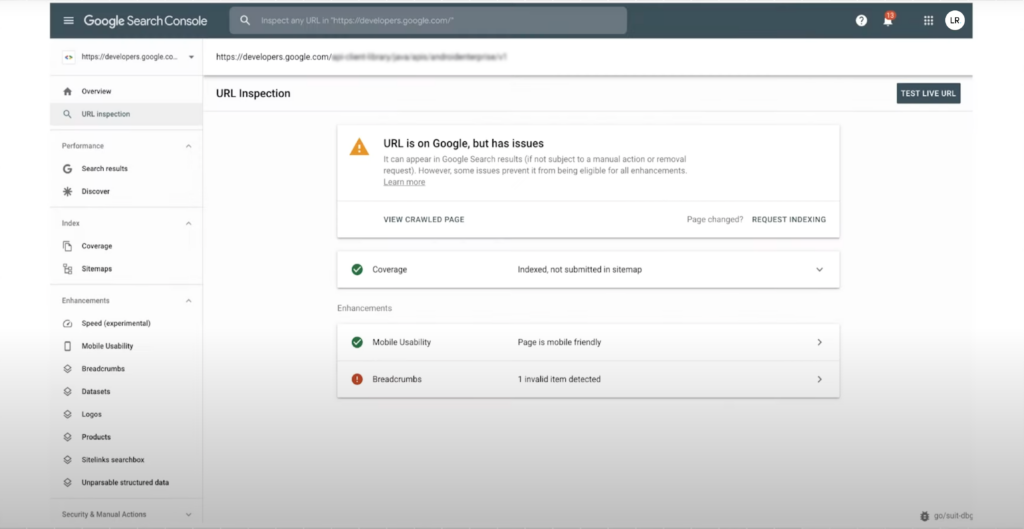
Task: Click the inspected URL text below header
Action: (x=361, y=57)
